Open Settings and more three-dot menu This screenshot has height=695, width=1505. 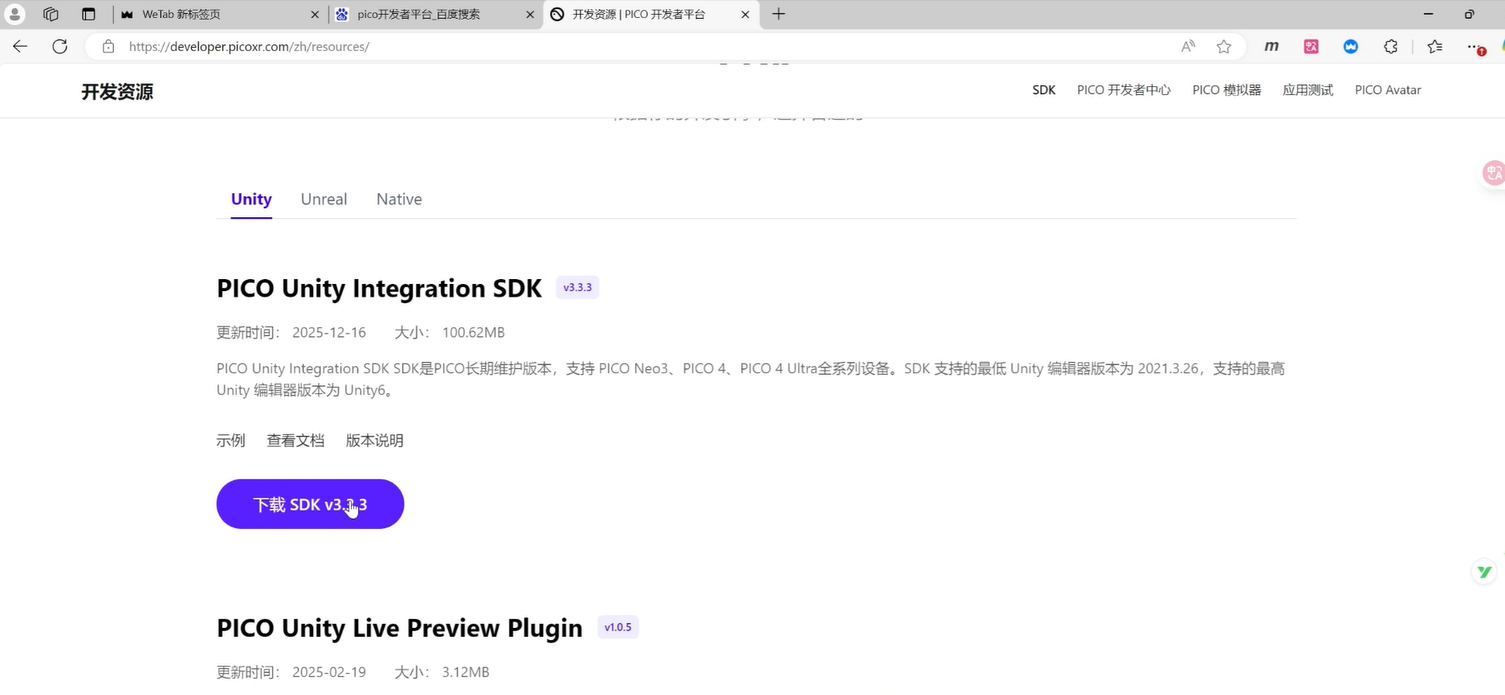coord(1475,46)
